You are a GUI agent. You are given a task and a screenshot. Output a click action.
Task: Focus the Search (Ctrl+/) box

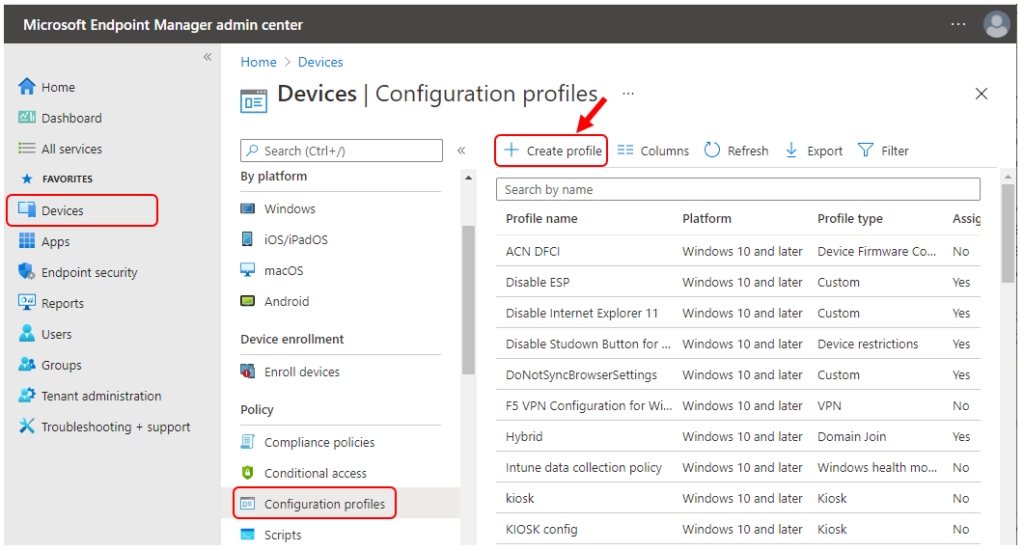click(342, 151)
